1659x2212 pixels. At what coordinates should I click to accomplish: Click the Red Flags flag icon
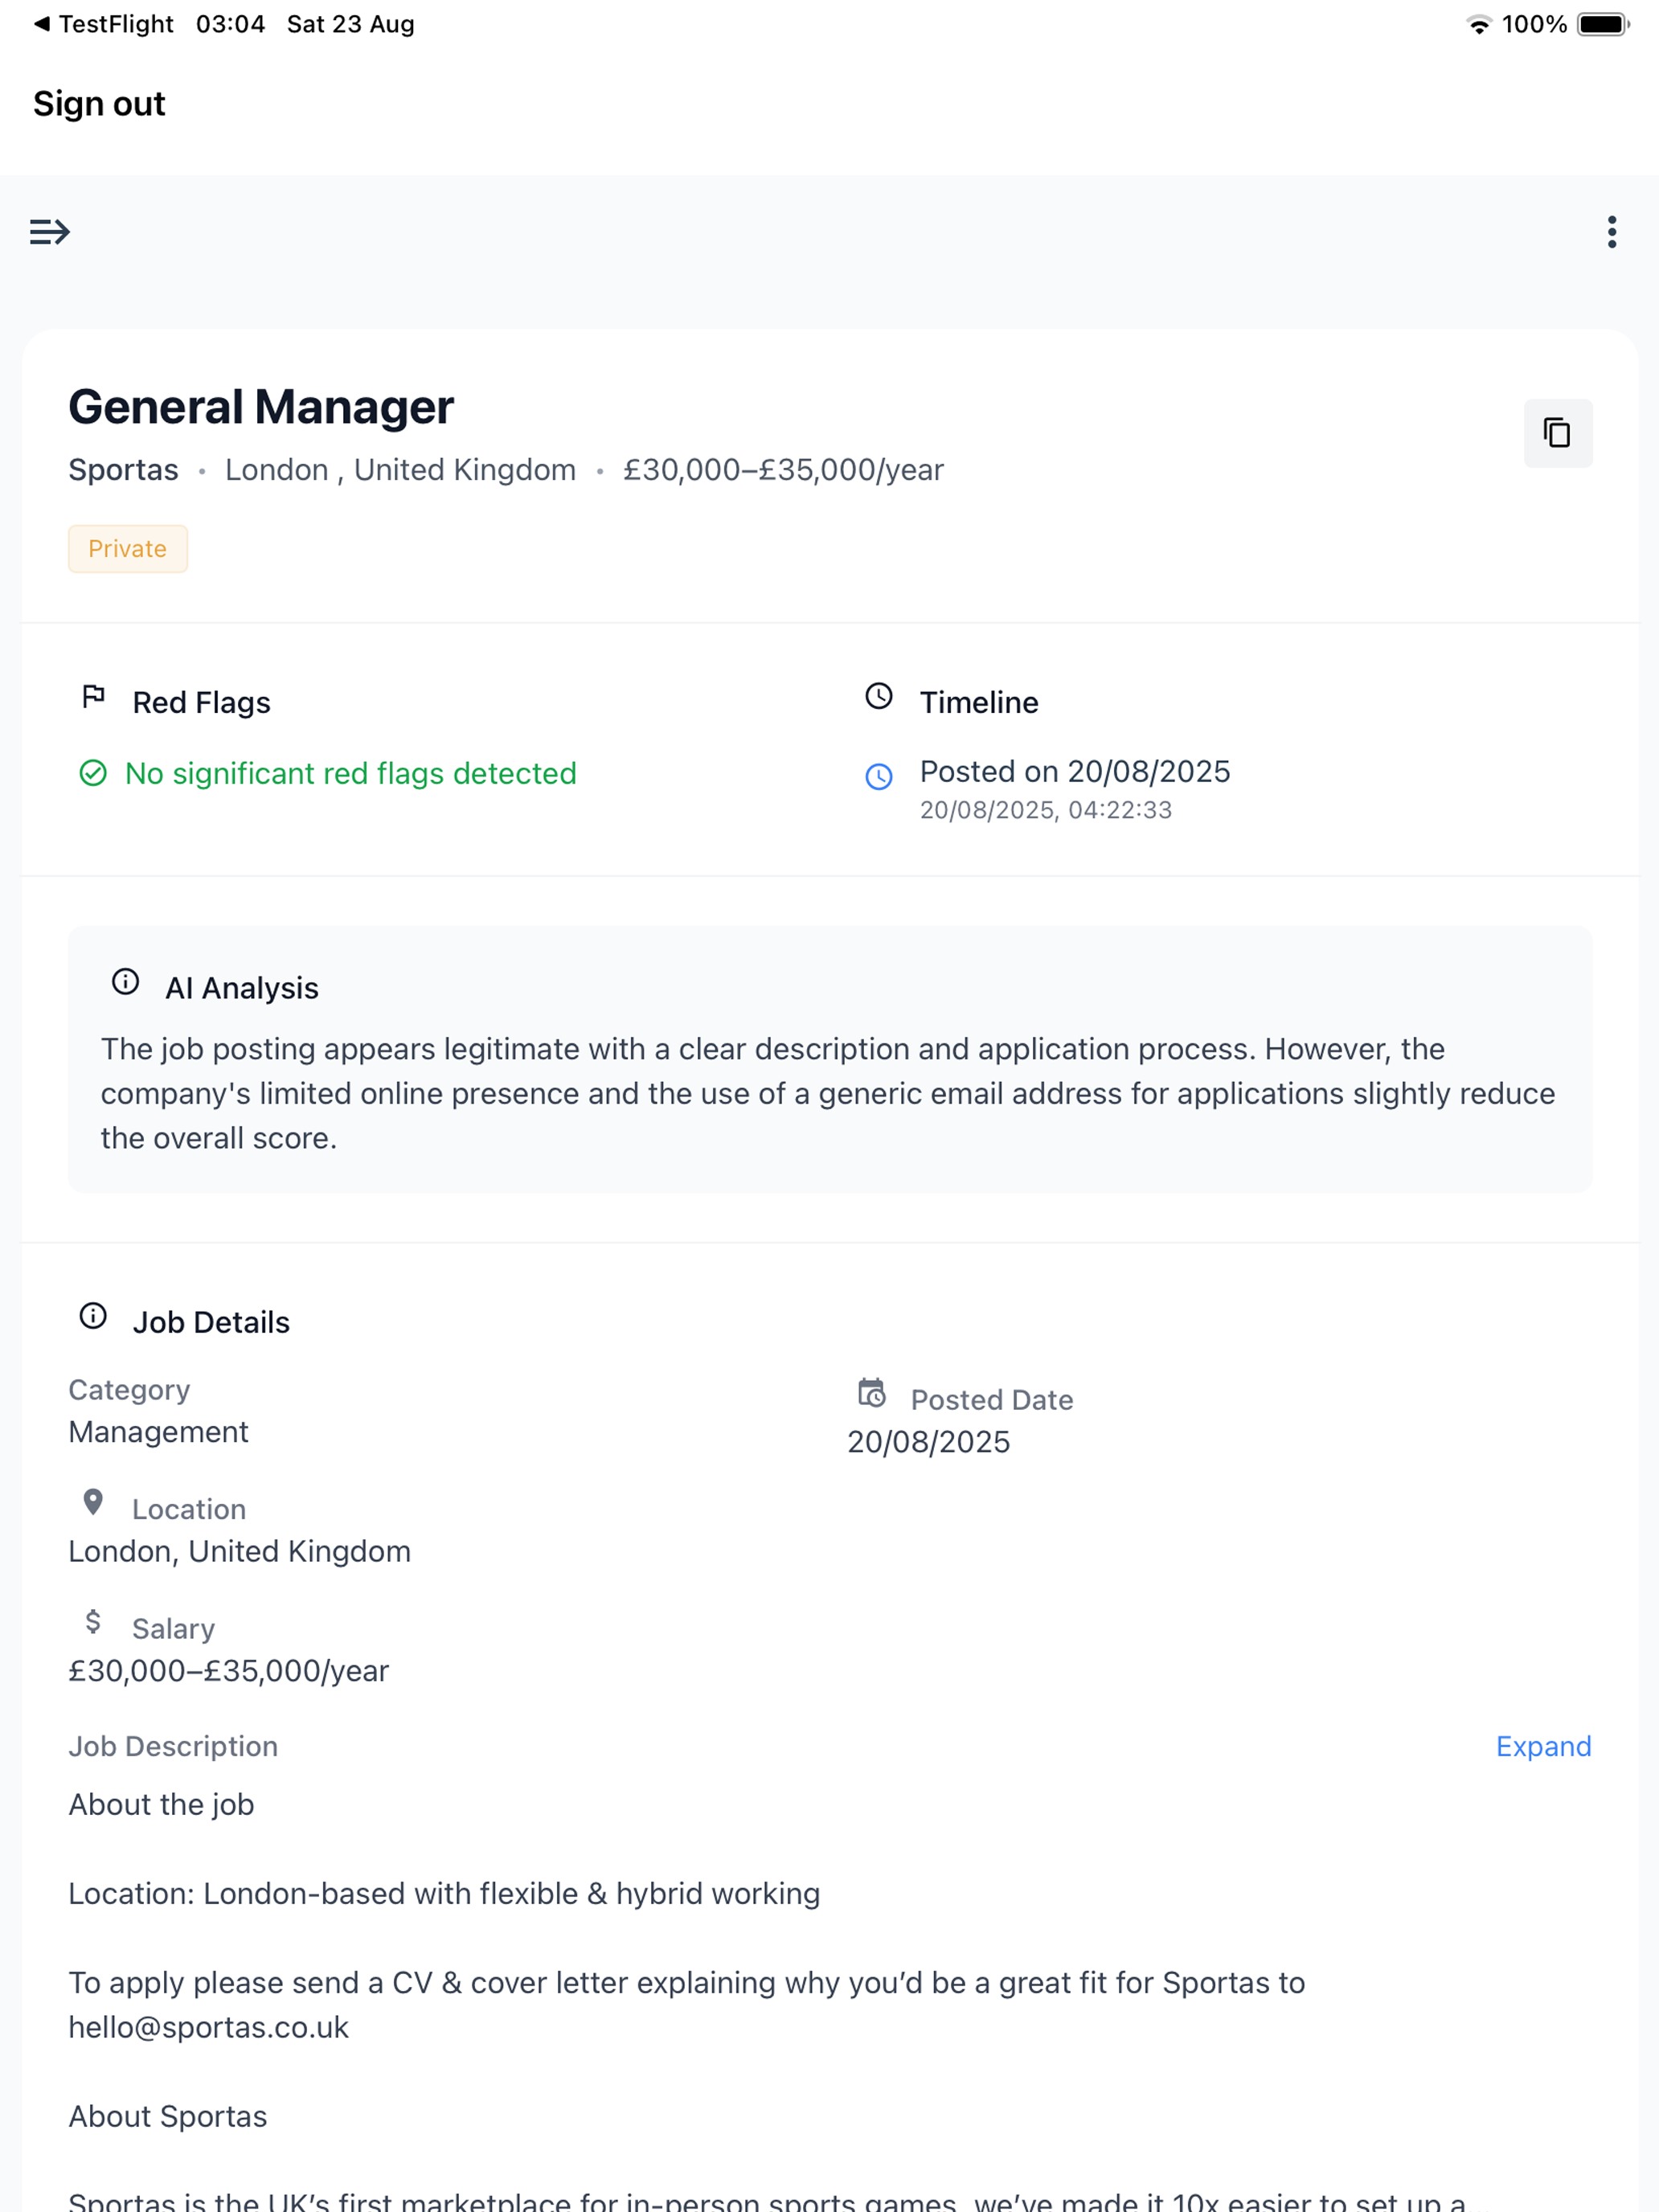93,696
